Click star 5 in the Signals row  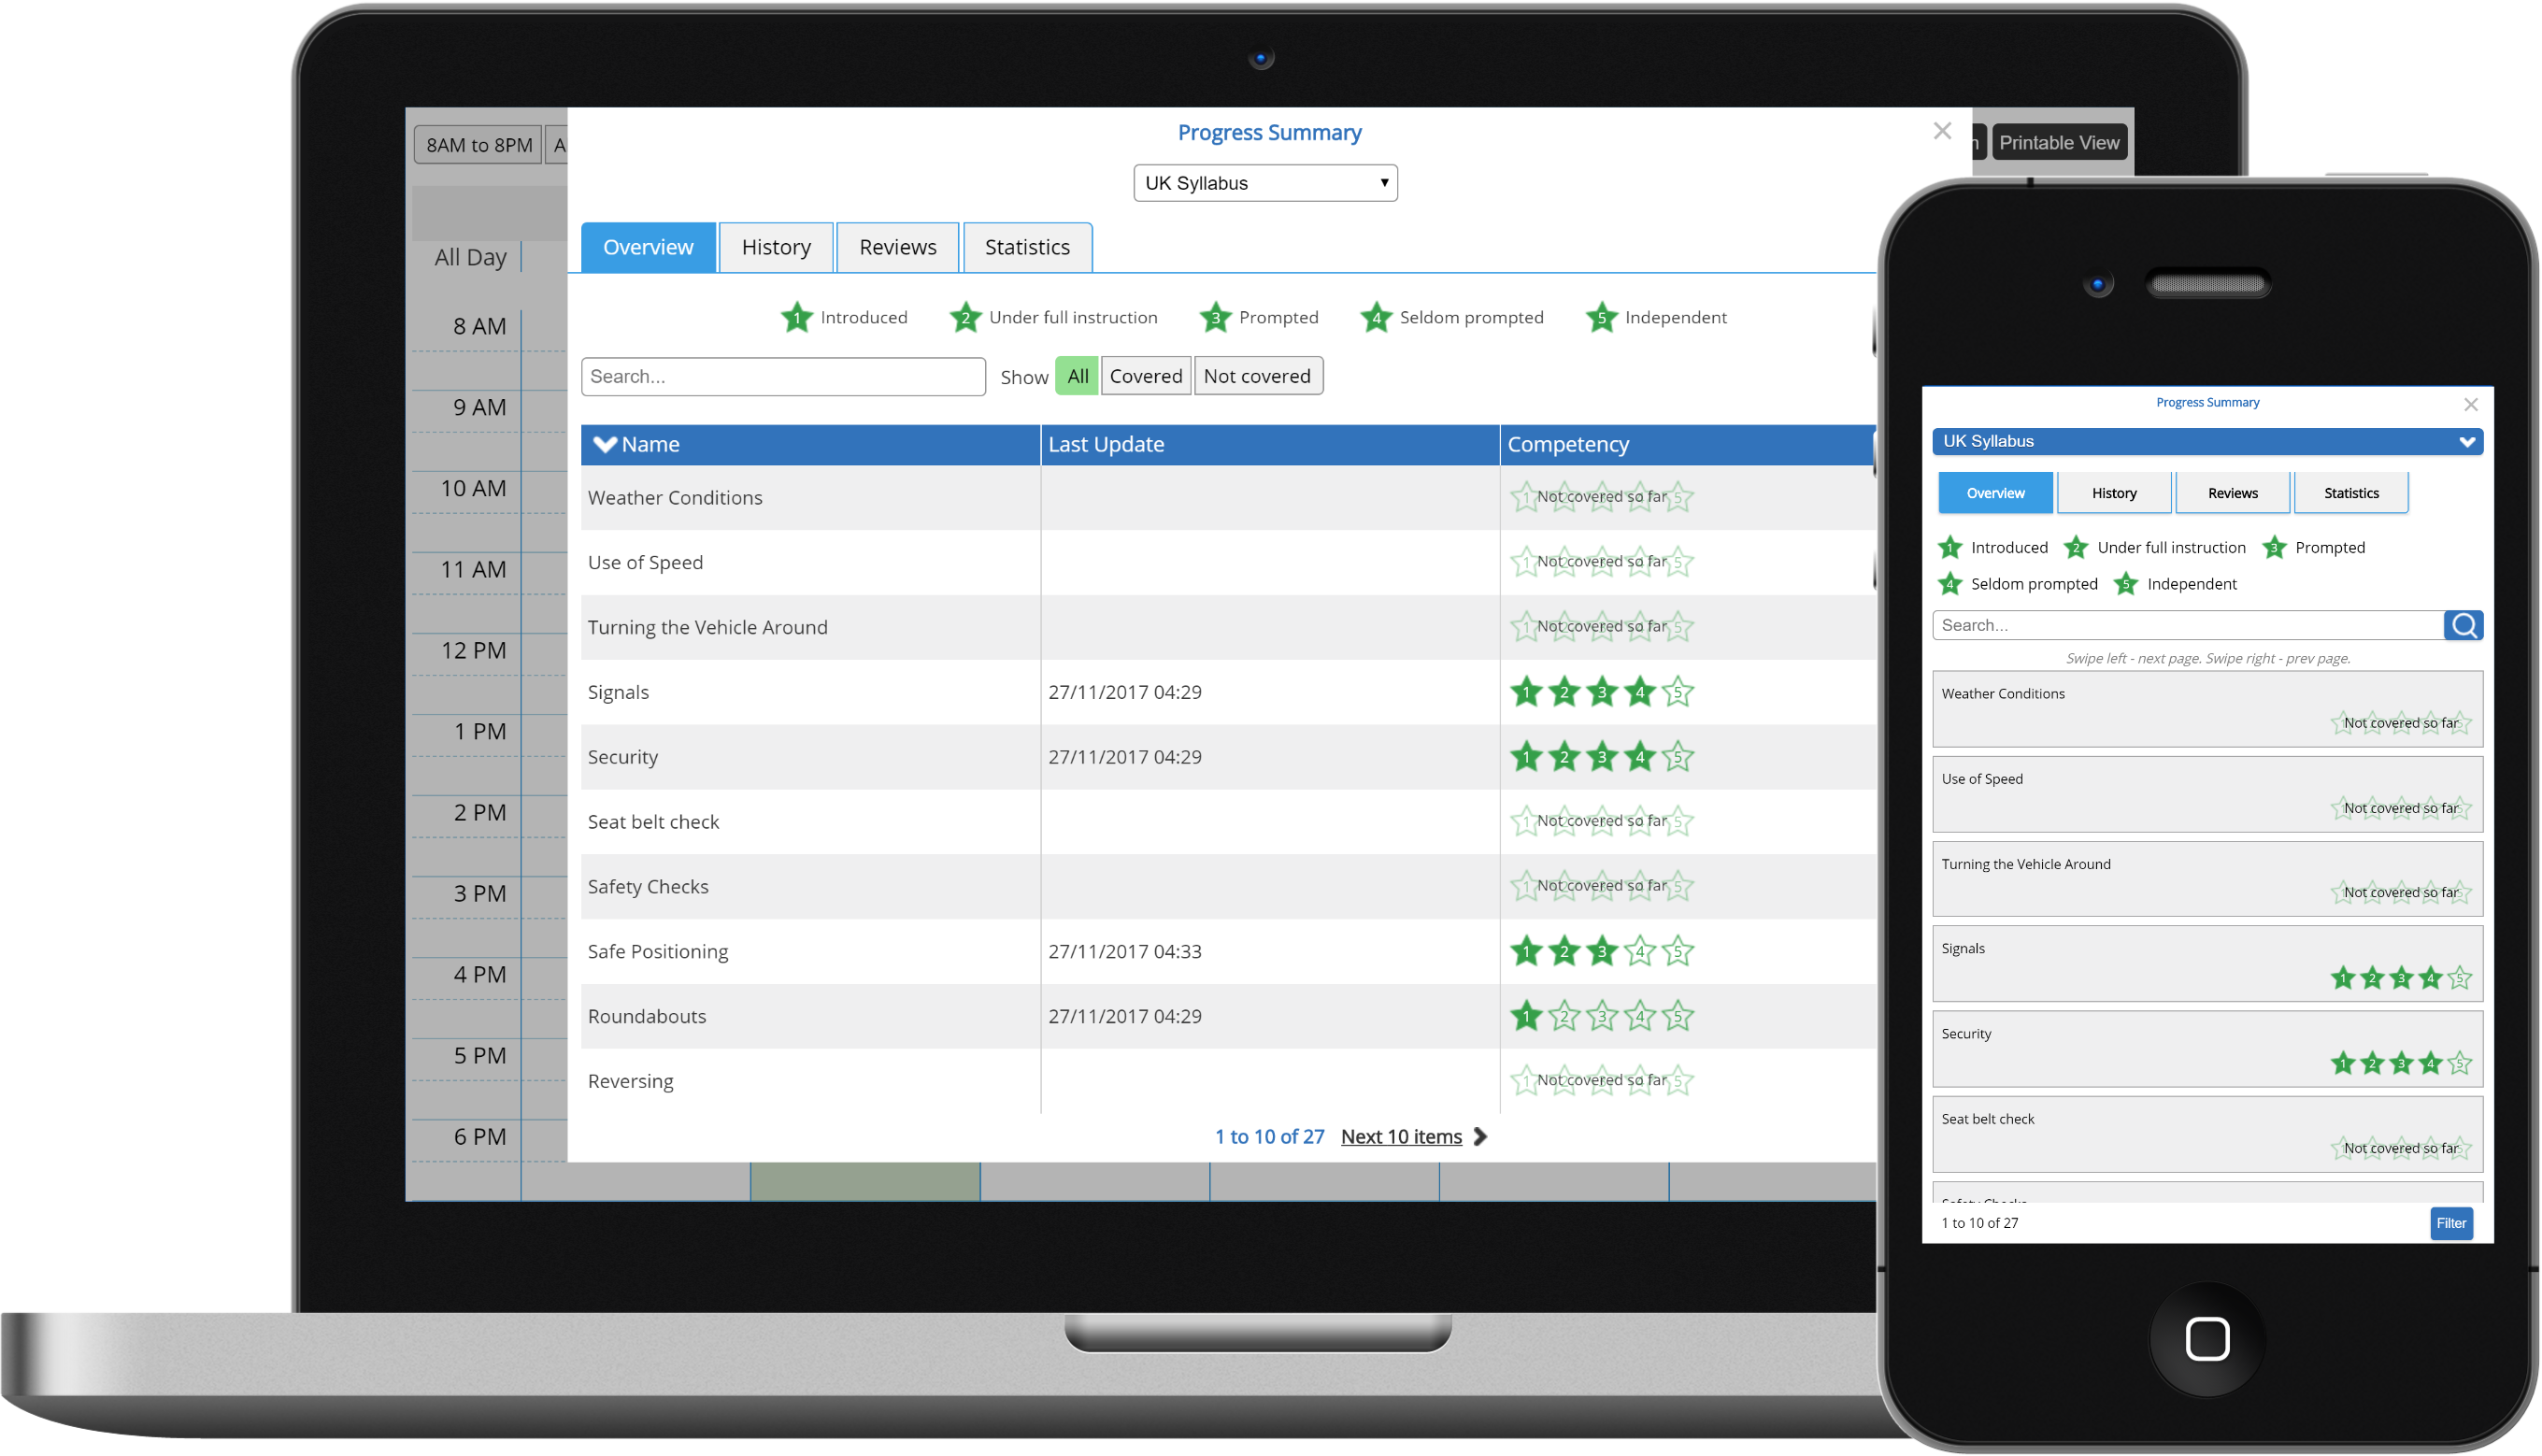pyautogui.click(x=1678, y=692)
